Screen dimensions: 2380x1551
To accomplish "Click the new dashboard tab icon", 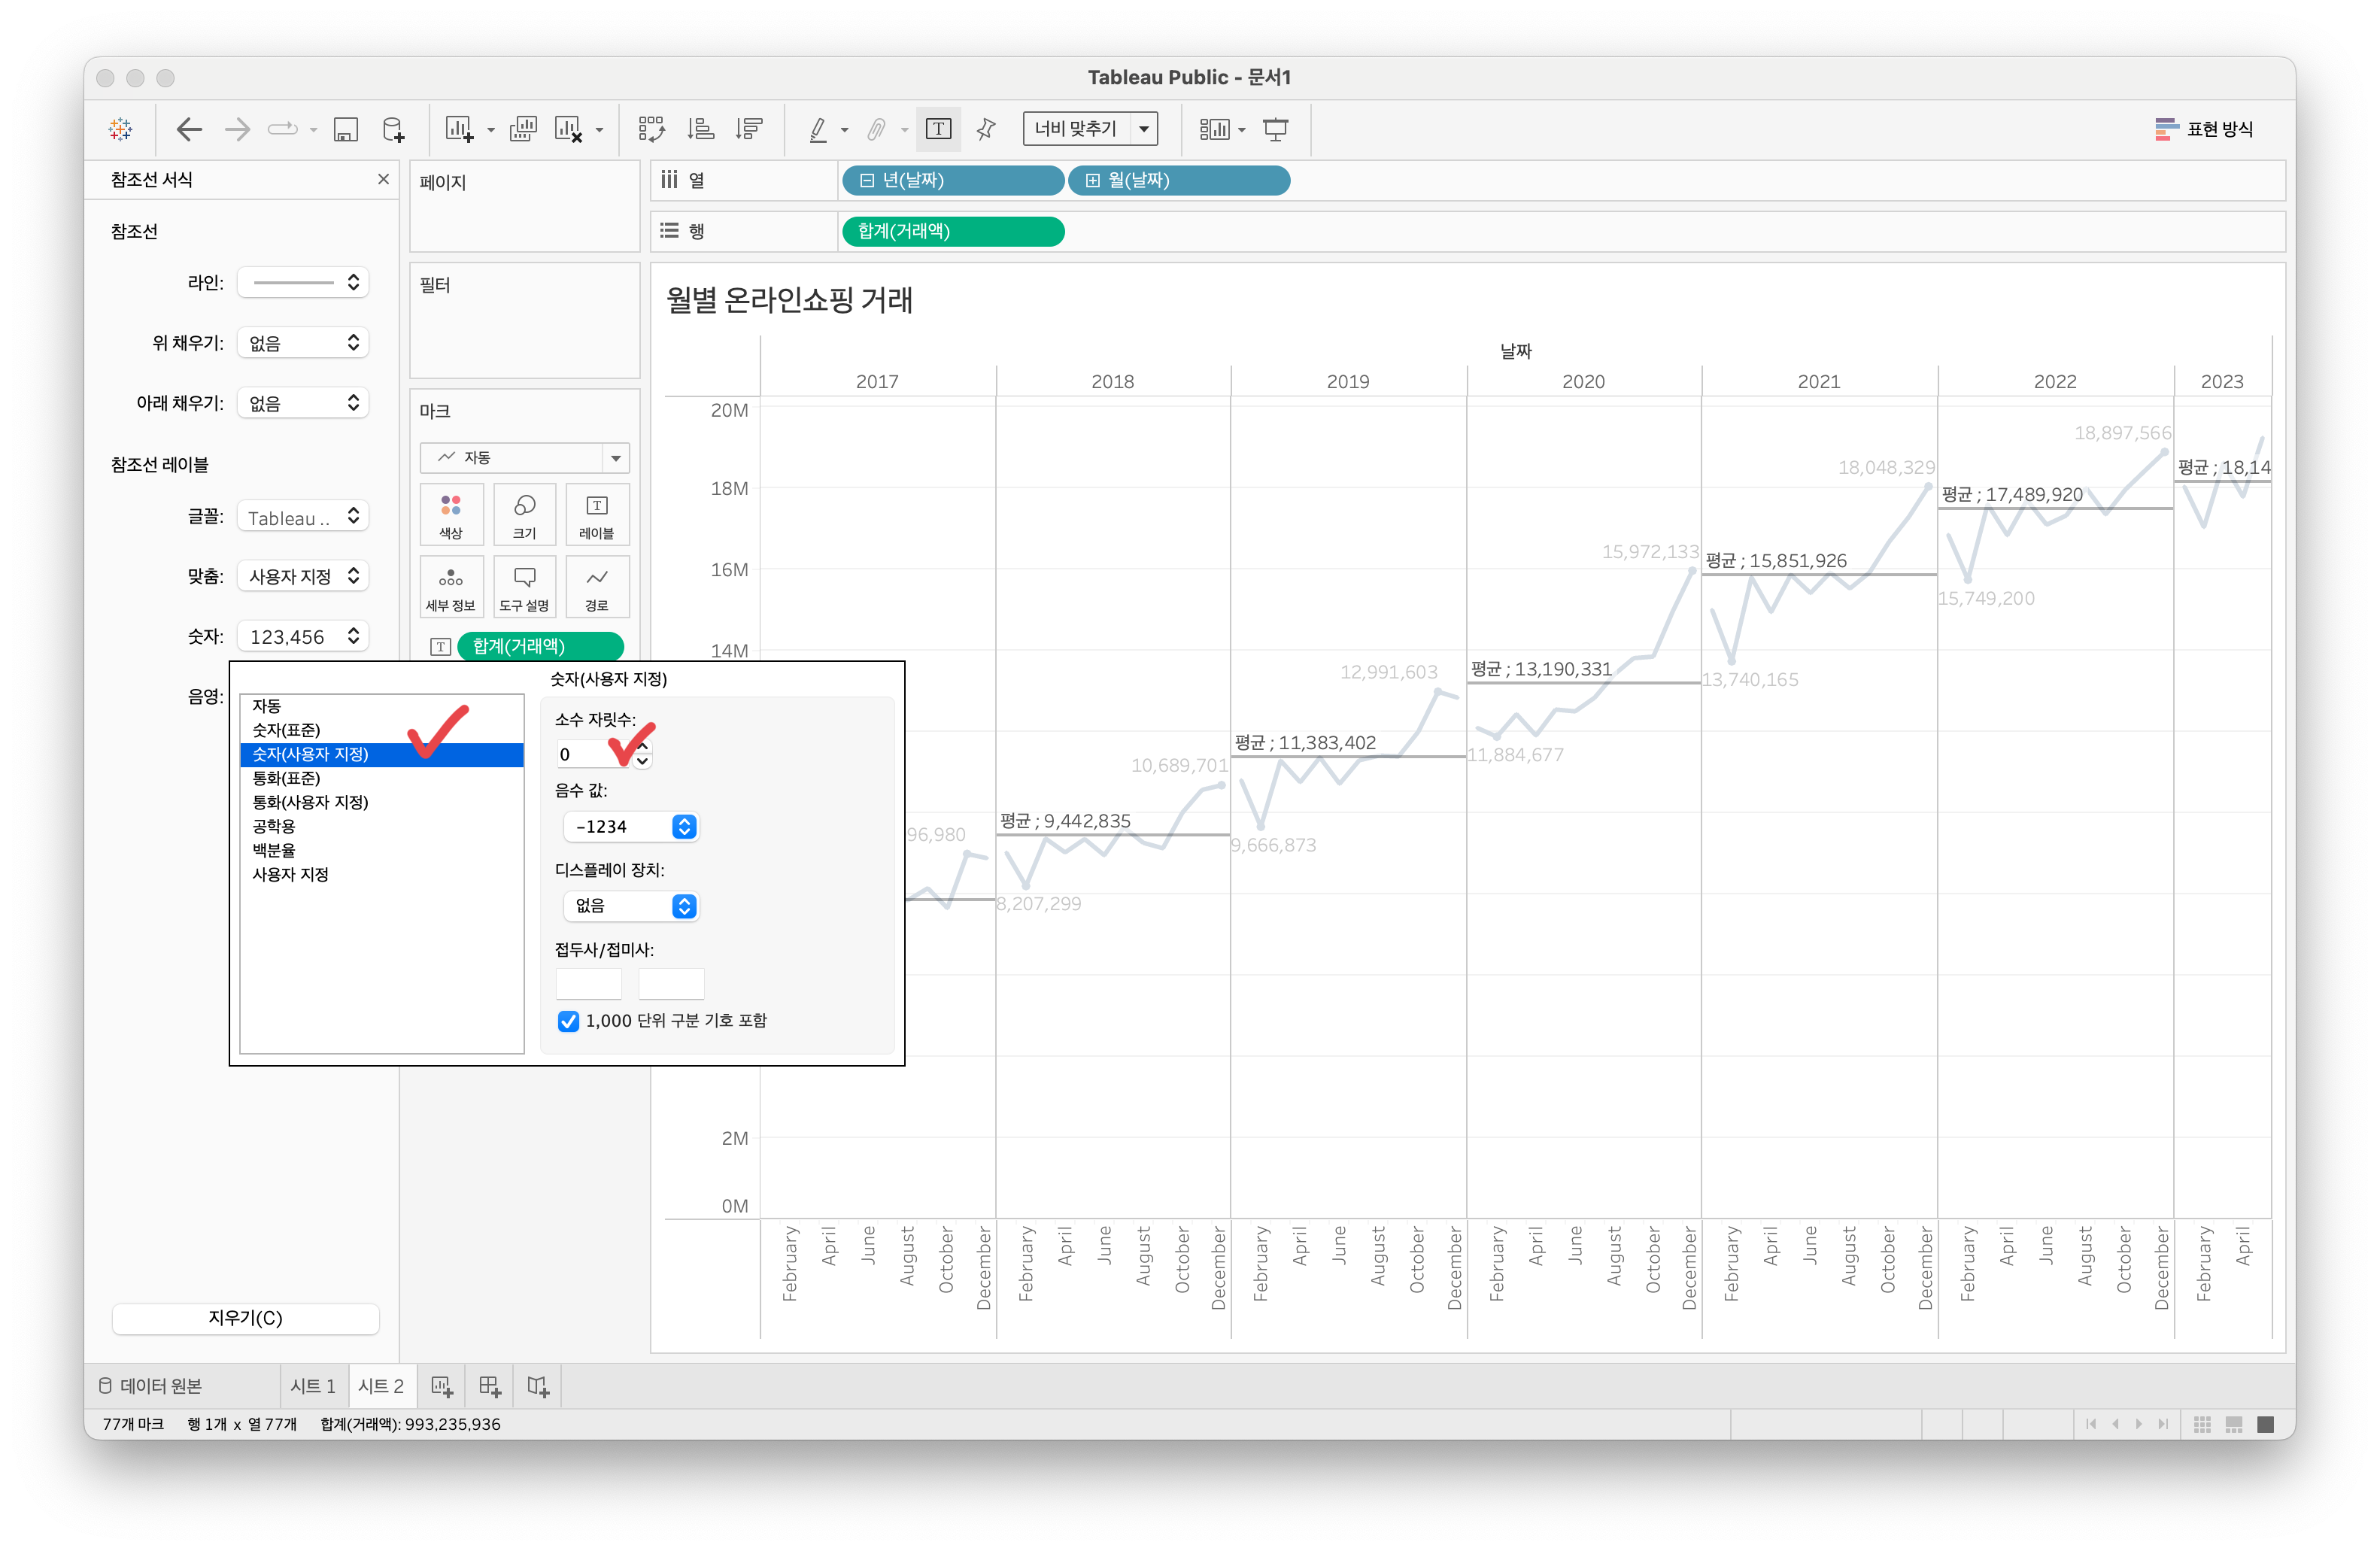I will point(490,1386).
